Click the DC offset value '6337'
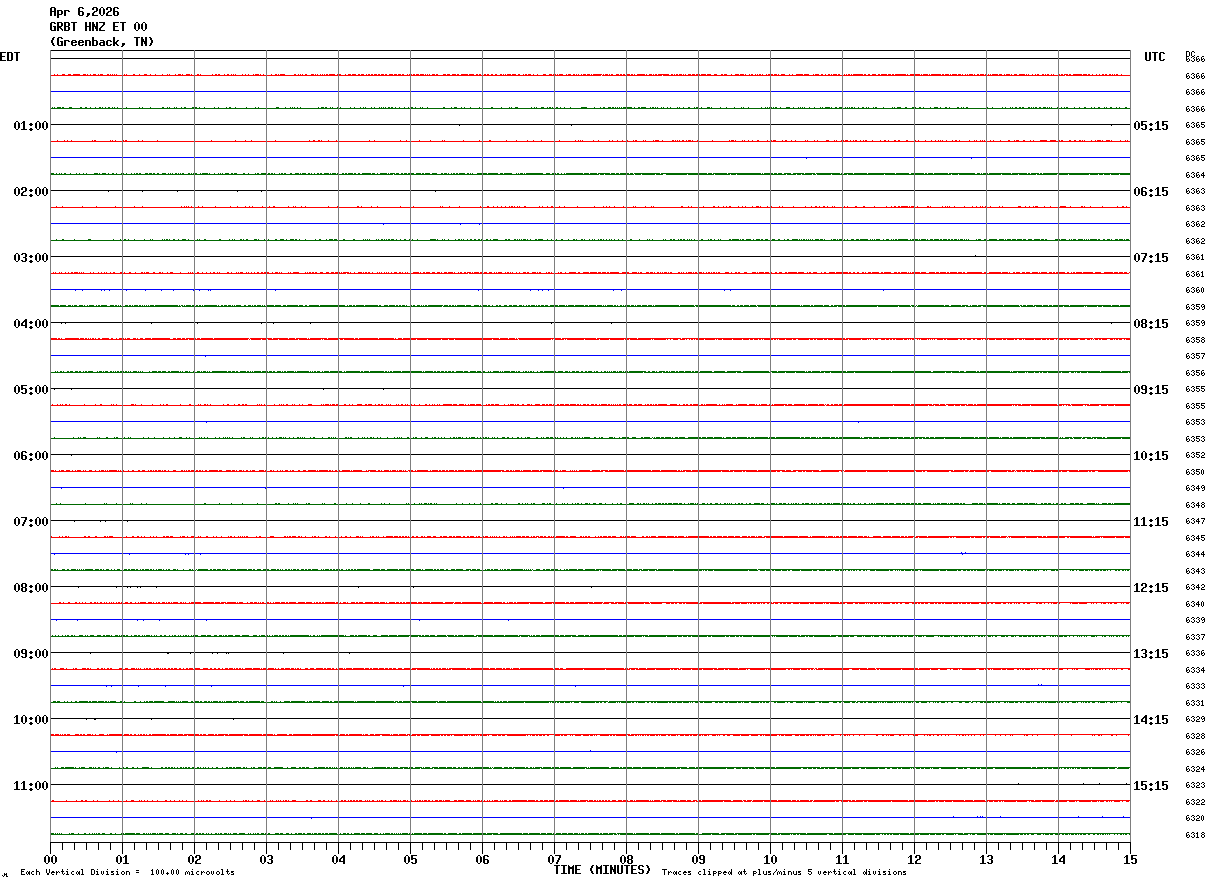This screenshot has height=886, width=1210. click(x=1195, y=637)
